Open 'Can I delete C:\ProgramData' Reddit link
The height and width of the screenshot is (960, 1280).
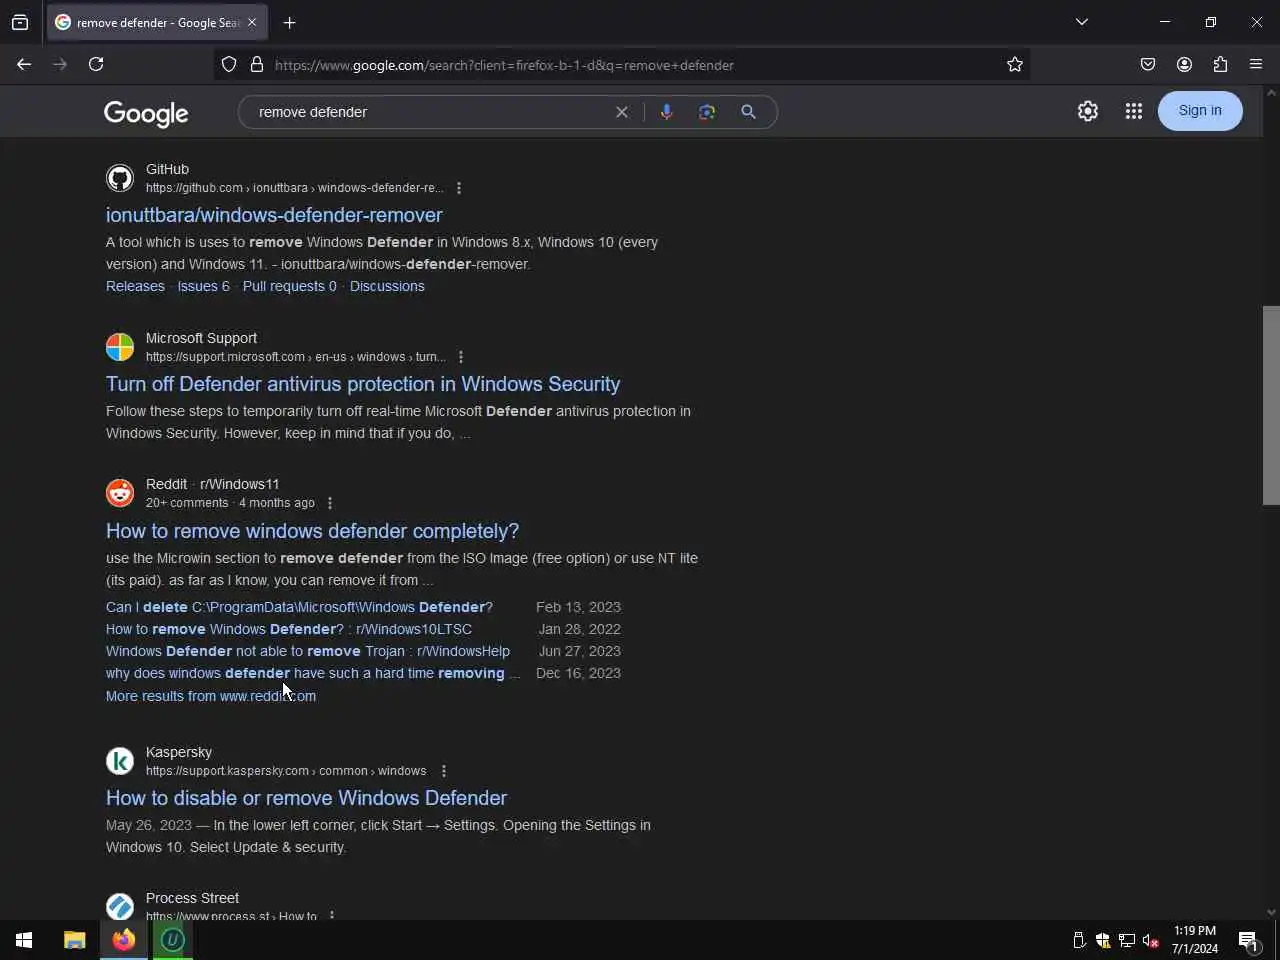pos(299,607)
